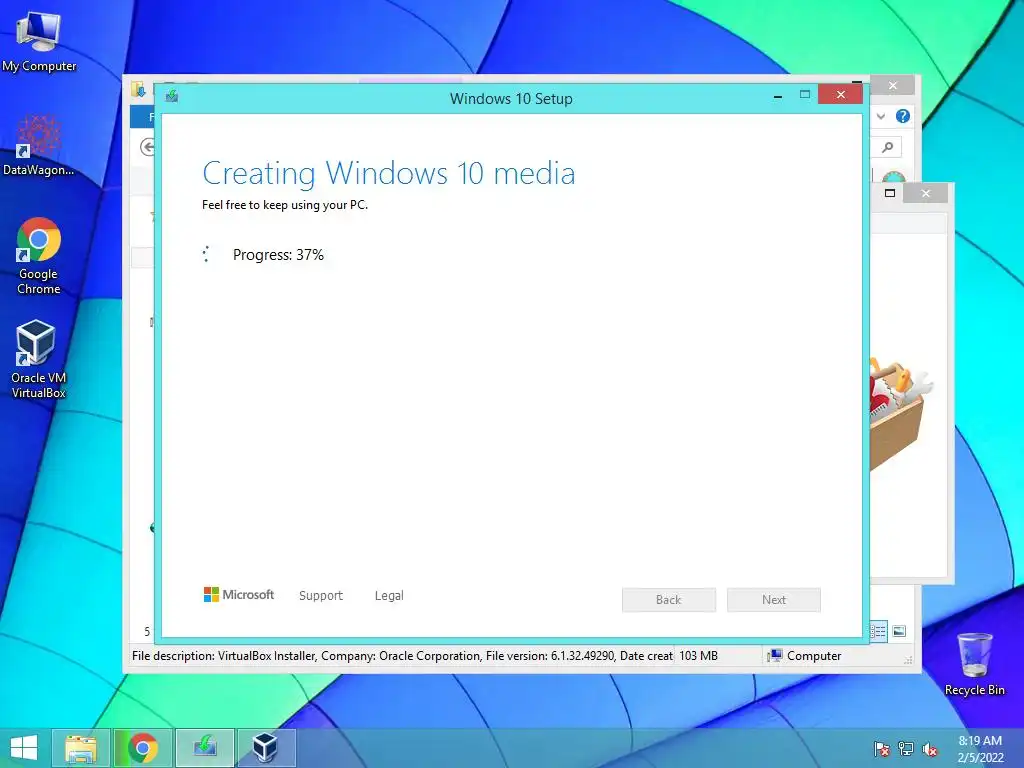
Task: Switch to Chrome in the taskbar
Action: tap(143, 748)
